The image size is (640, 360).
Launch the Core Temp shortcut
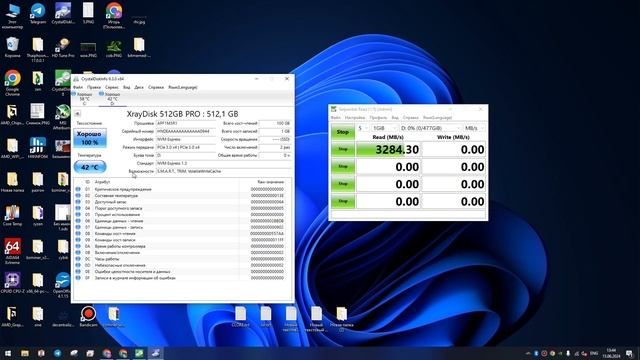point(12,216)
